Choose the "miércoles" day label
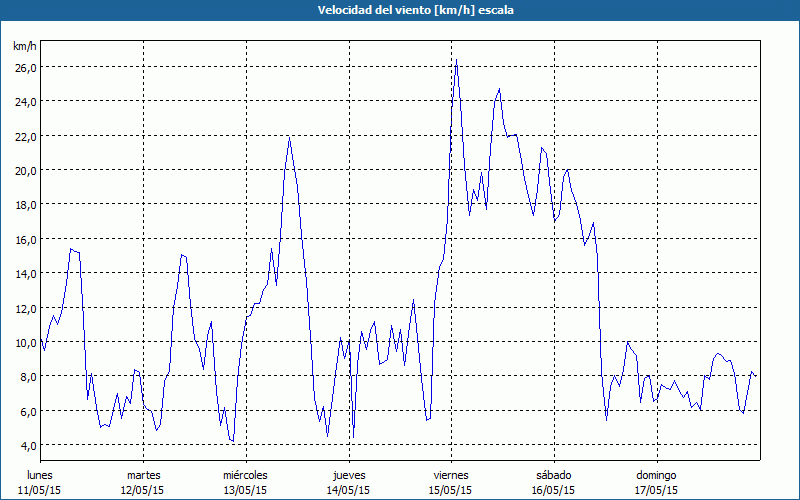Screen dimensions: 800x500 click(245, 474)
